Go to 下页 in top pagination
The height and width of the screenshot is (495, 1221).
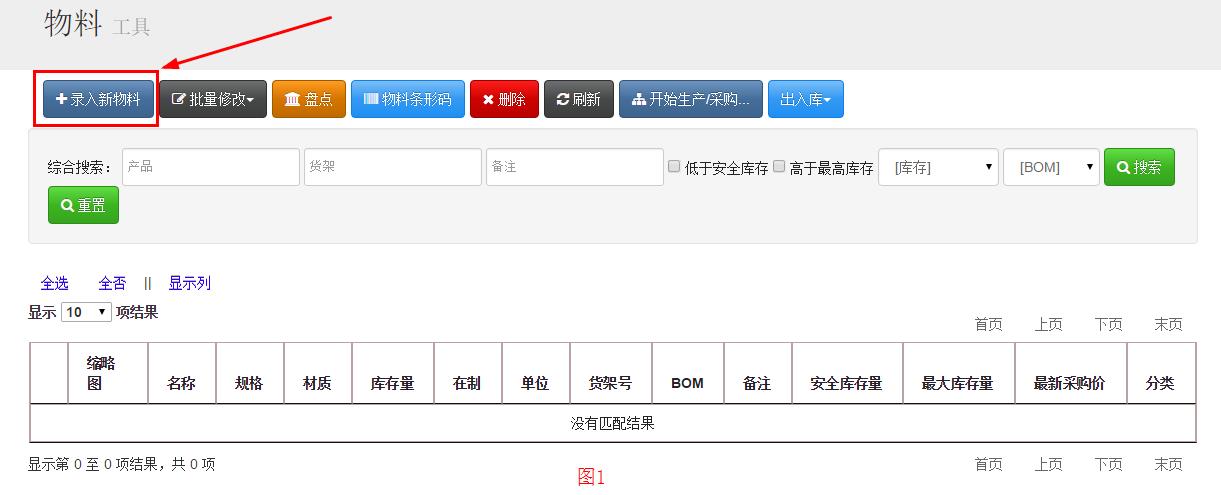pos(1108,324)
